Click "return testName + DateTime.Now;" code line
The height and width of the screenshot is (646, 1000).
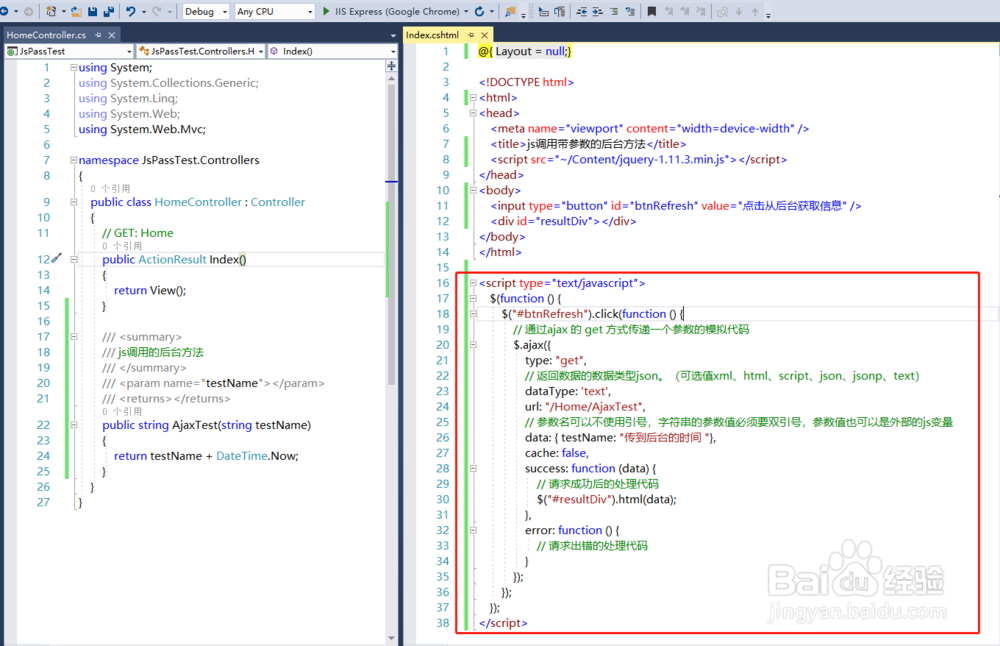(206, 455)
